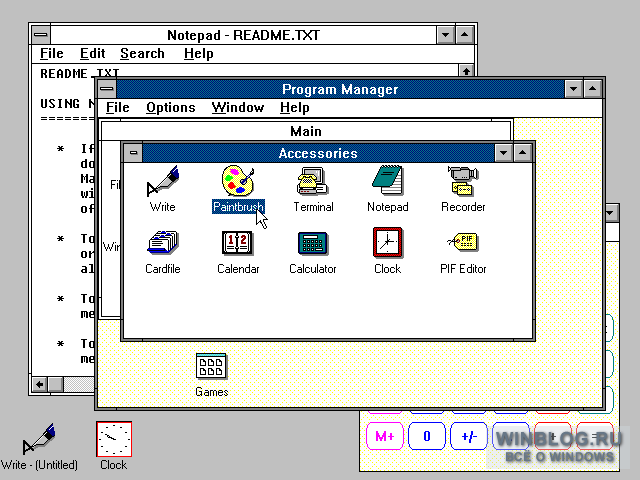
Task: Open Program Manager Help menu
Action: click(x=295, y=107)
